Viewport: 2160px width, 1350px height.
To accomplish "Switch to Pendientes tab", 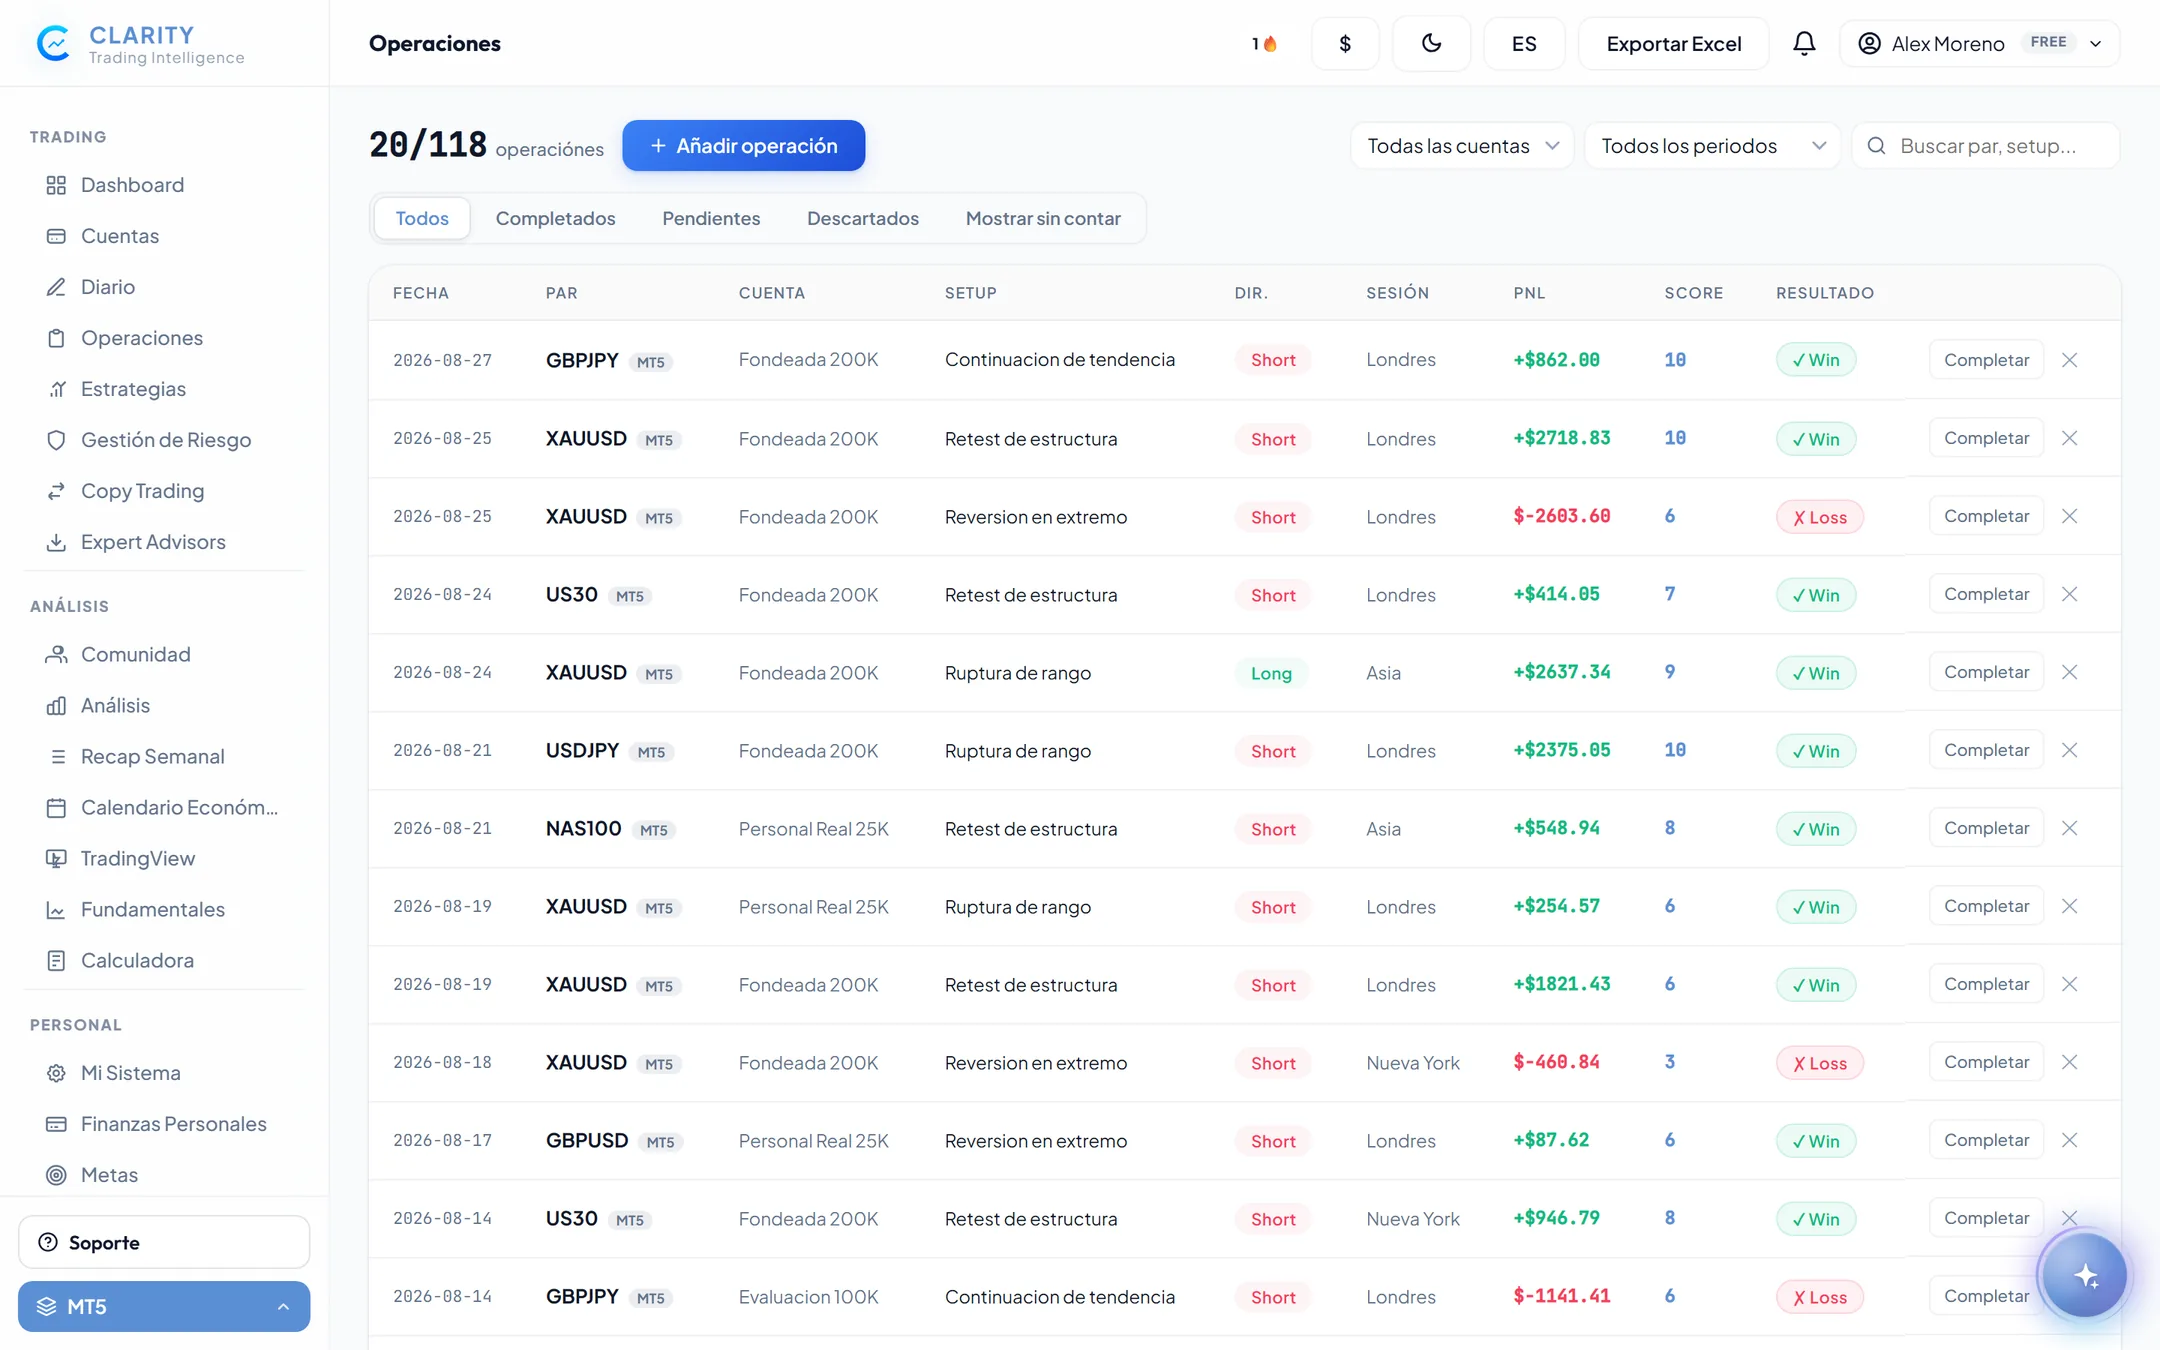I will click(711, 218).
